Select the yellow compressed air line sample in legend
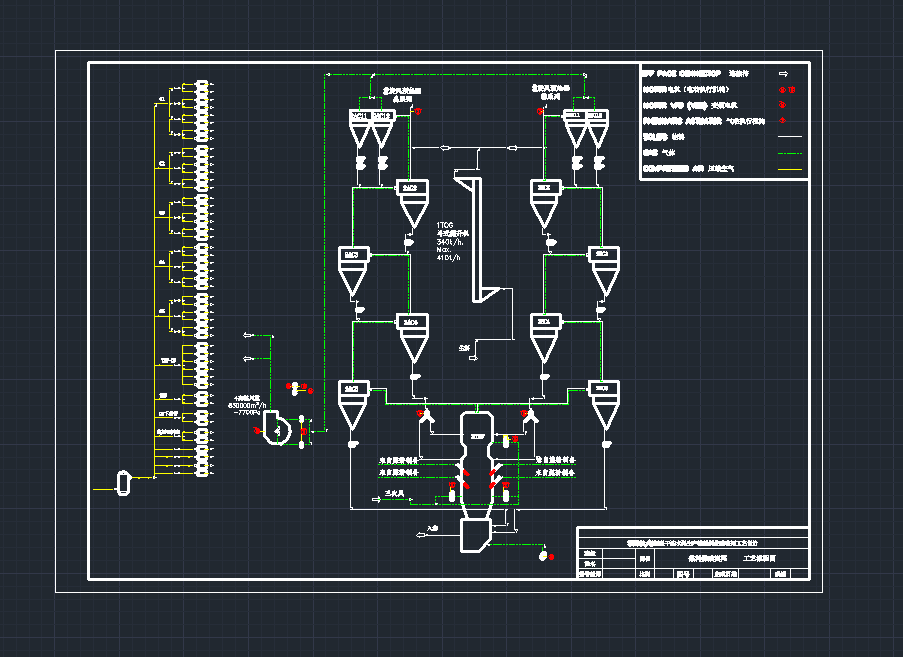 [791, 170]
